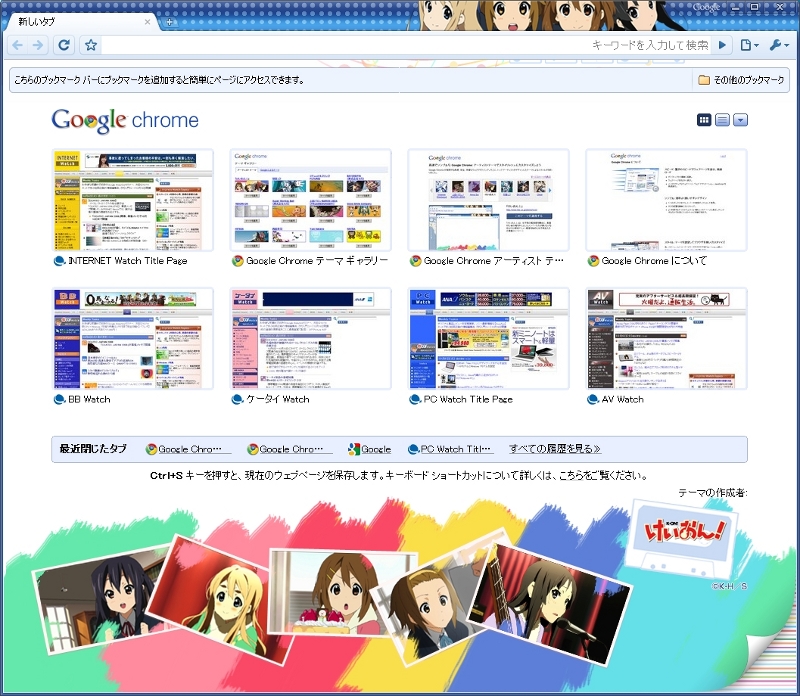Bookmark this page with the star icon
Screen dimensions: 800x696
pos(91,45)
